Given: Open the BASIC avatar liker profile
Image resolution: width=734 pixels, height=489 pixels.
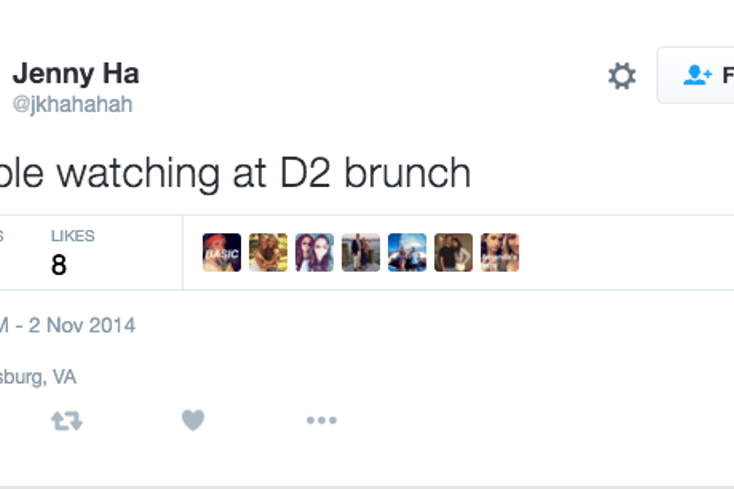Looking at the screenshot, I should (x=222, y=253).
